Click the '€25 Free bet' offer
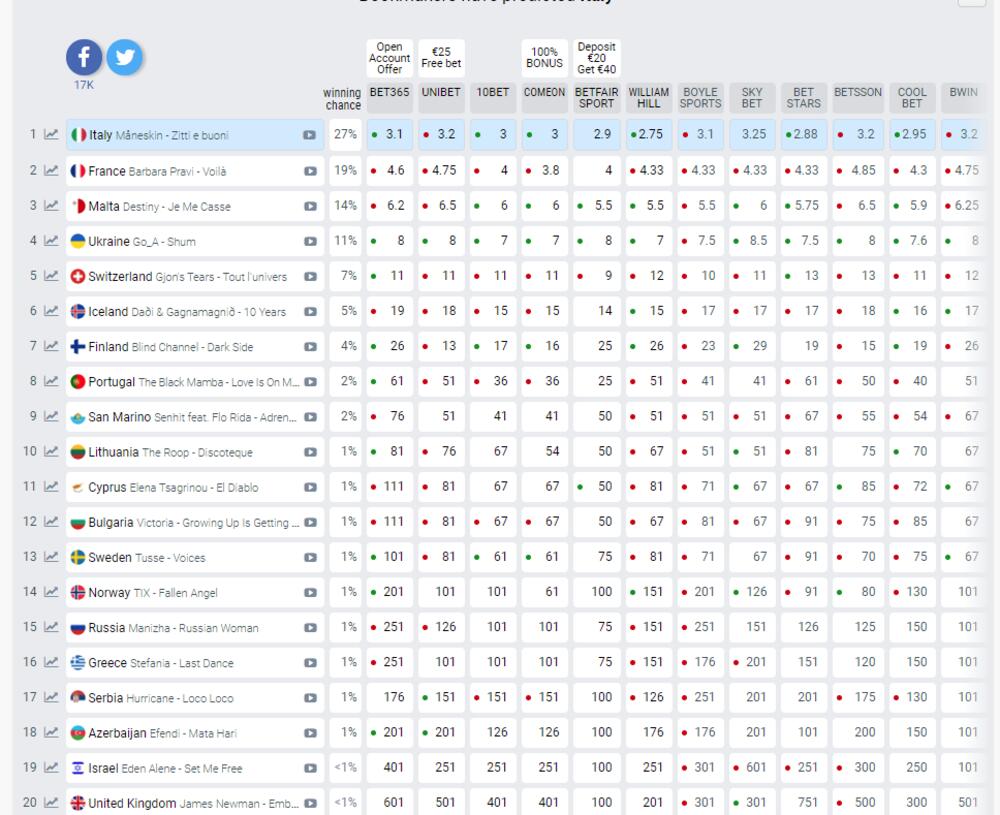This screenshot has width=1000, height=815. point(441,58)
